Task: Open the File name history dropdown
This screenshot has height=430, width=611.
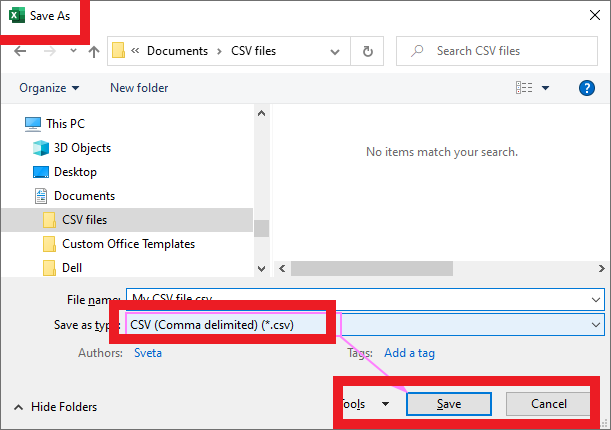Action: pos(597,300)
